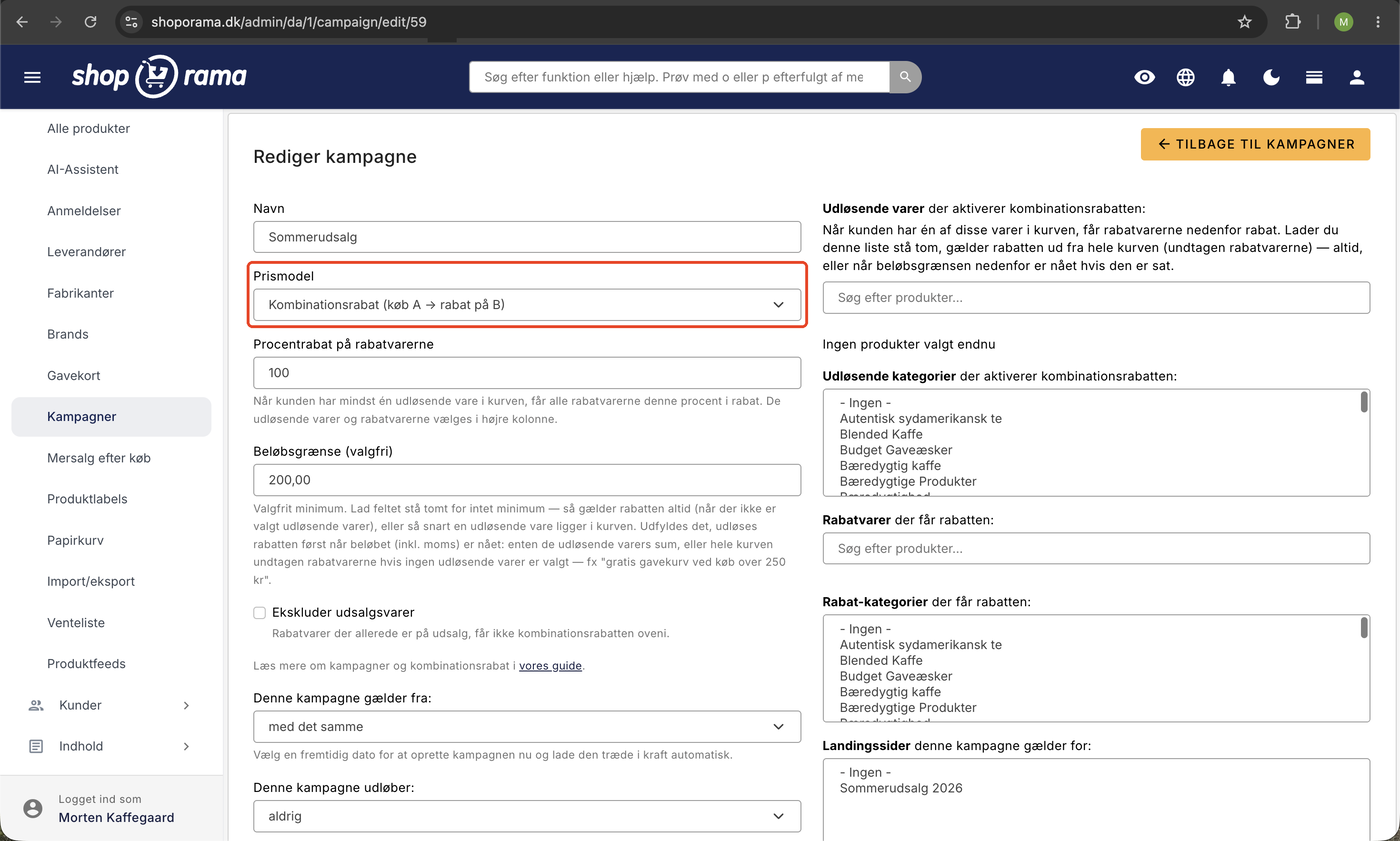This screenshot has width=1400, height=841.
Task: Open the globe language icon
Action: pyautogui.click(x=1186, y=77)
